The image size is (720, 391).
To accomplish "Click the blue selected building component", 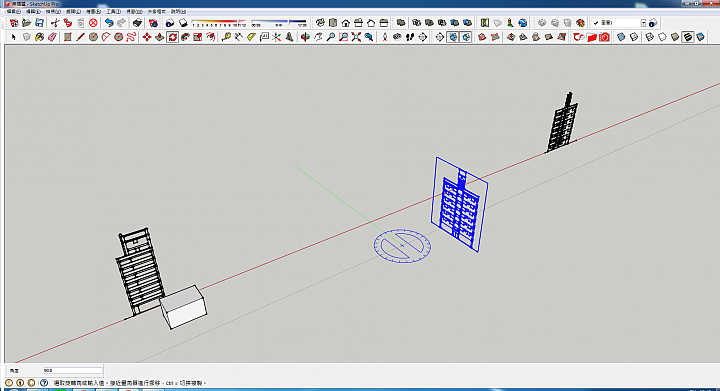I will click(459, 205).
